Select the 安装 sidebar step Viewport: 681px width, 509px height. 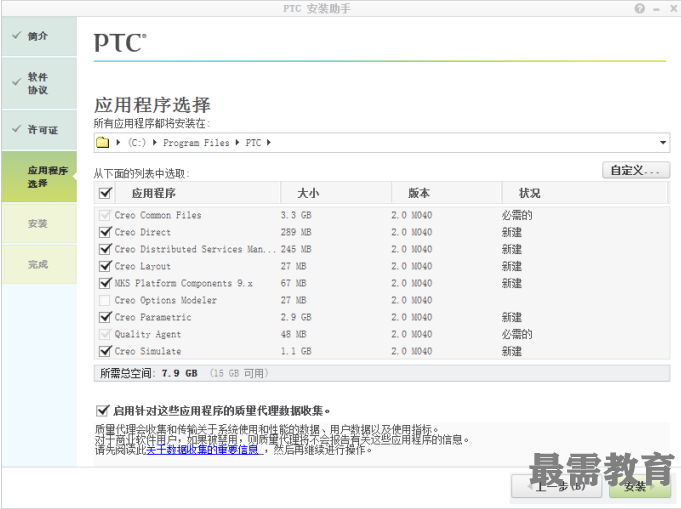point(39,224)
